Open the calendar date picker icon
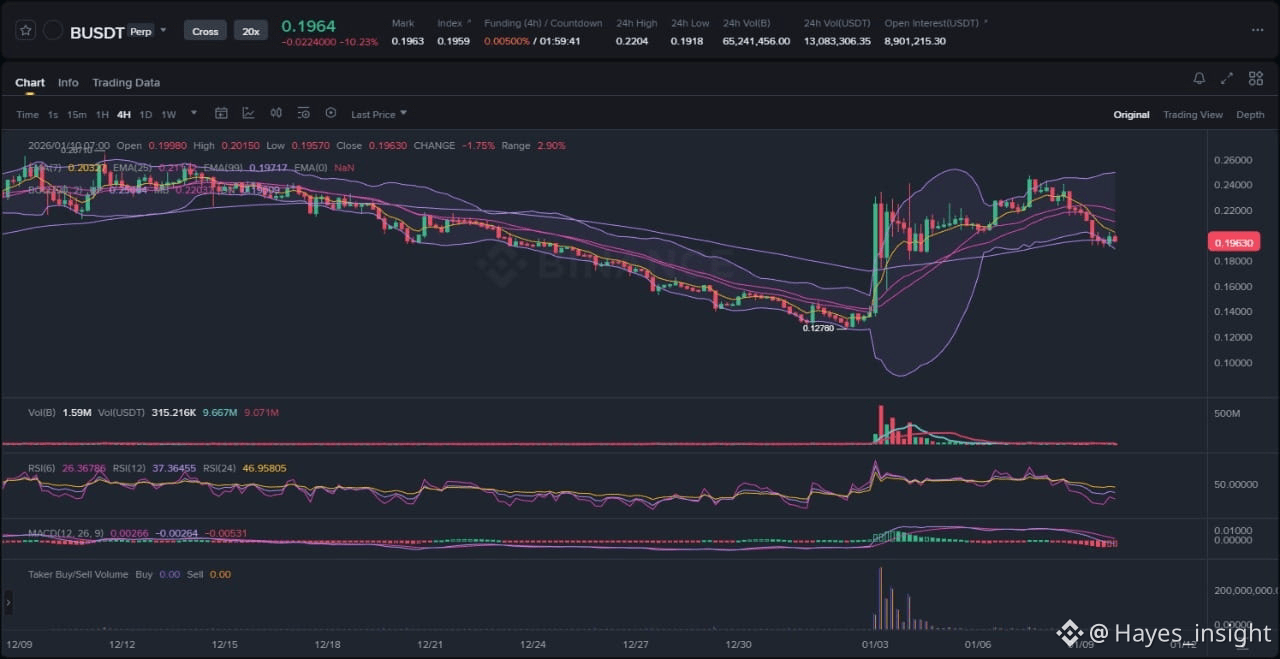 point(222,114)
